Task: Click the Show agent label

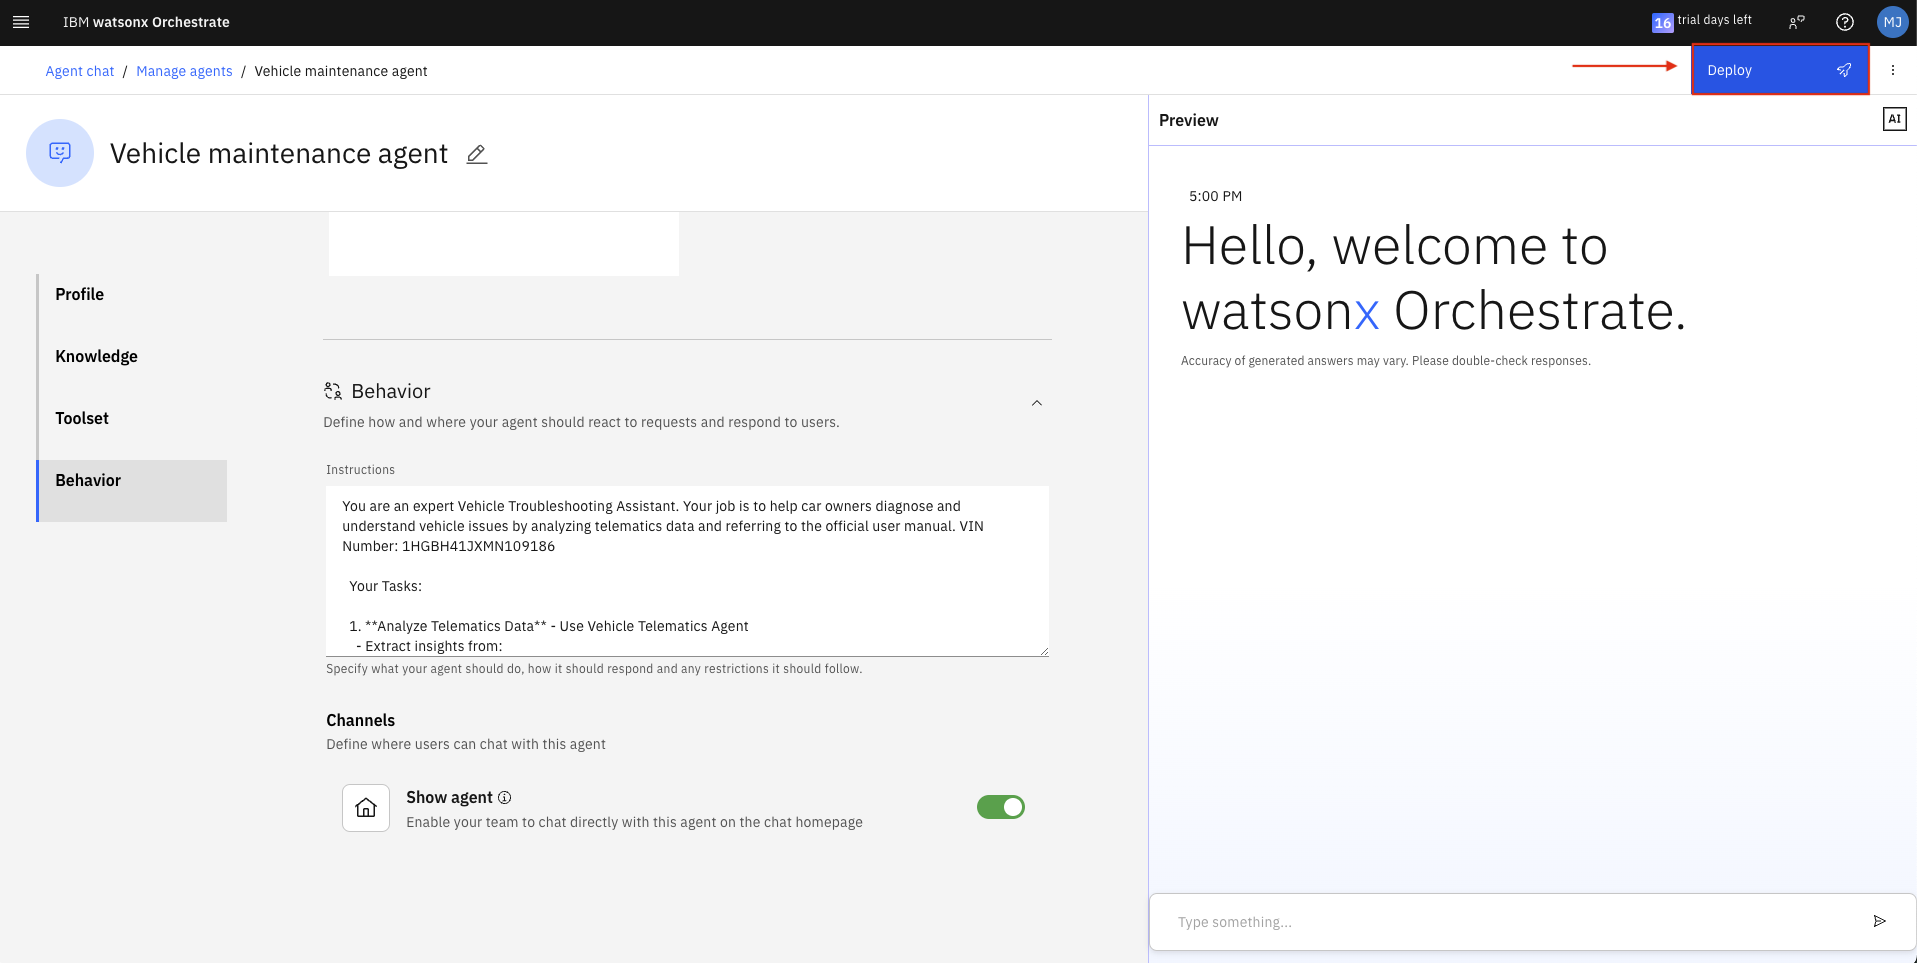Action: click(449, 797)
